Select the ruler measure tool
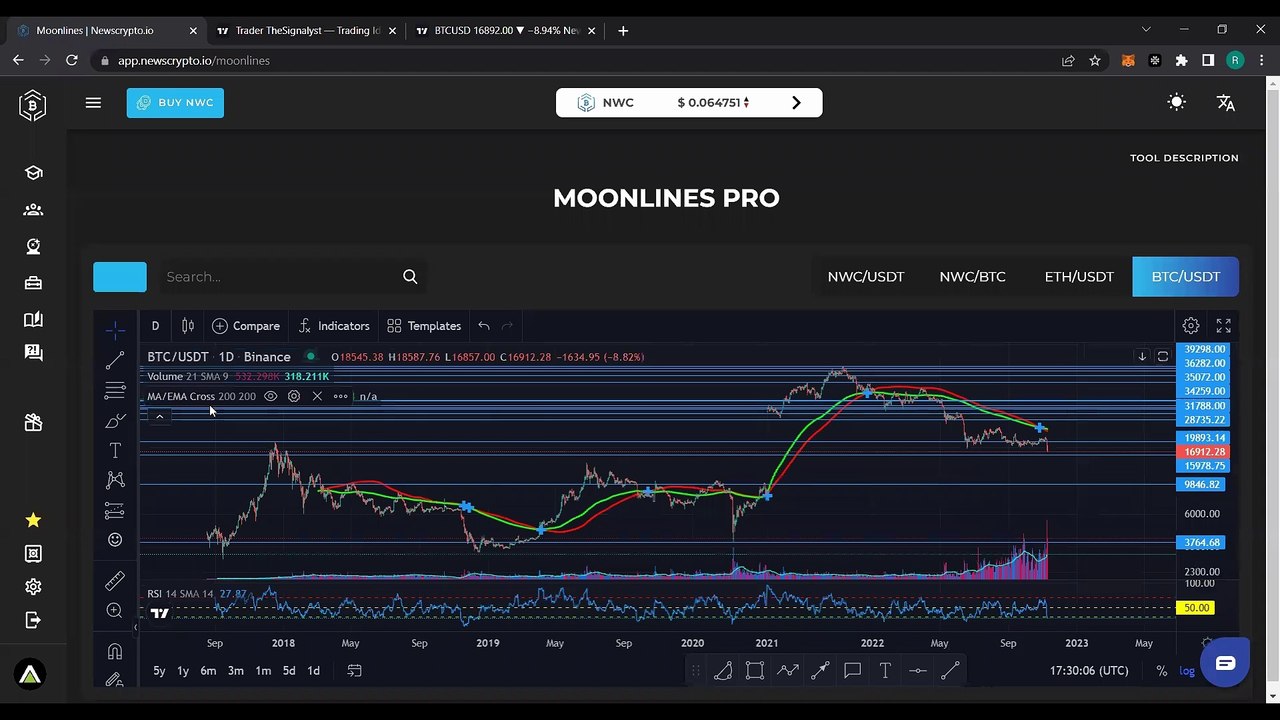The height and width of the screenshot is (720, 1280). coord(115,581)
